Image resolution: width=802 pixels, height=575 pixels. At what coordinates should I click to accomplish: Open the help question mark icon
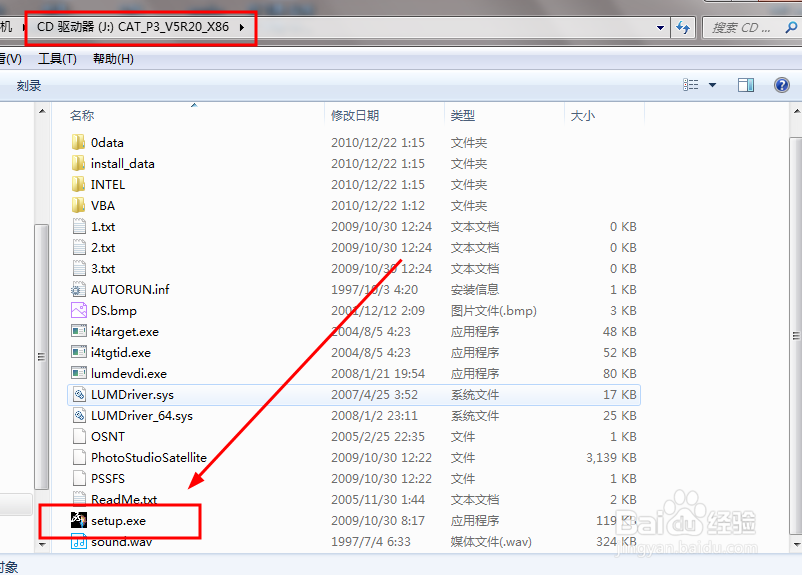coord(782,85)
